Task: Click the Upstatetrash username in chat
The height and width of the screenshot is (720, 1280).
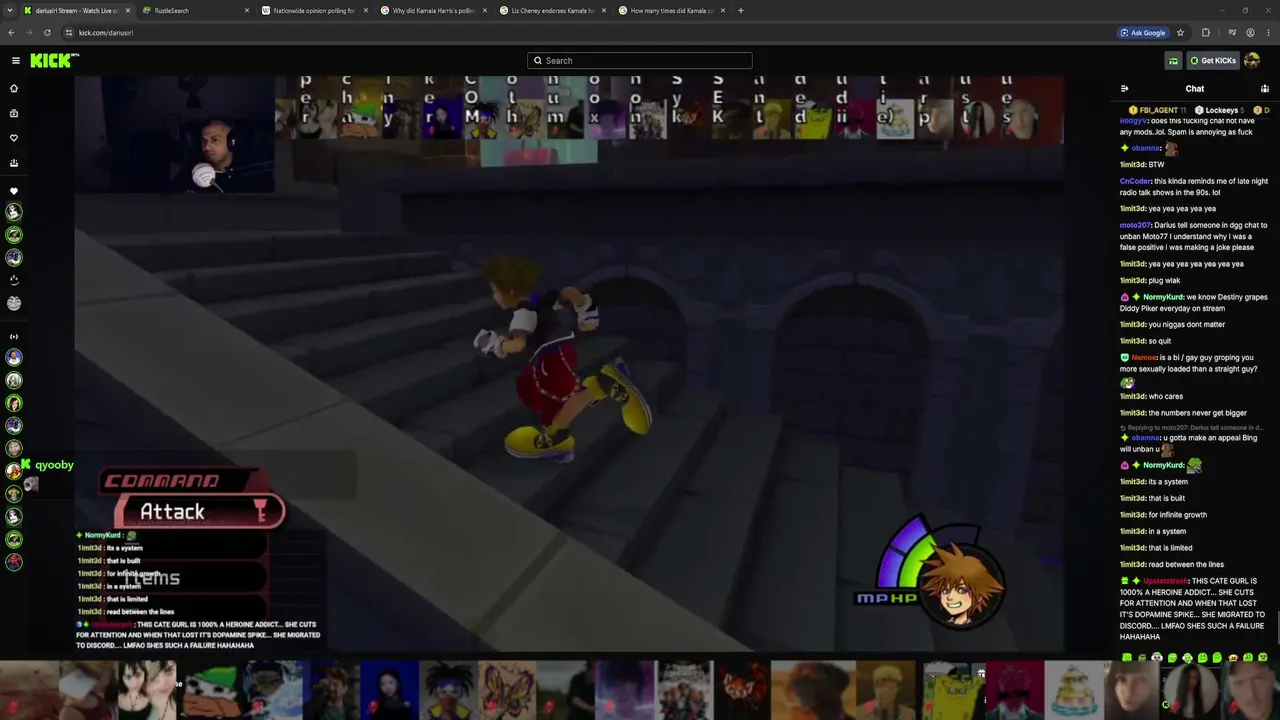Action: click(x=1165, y=581)
